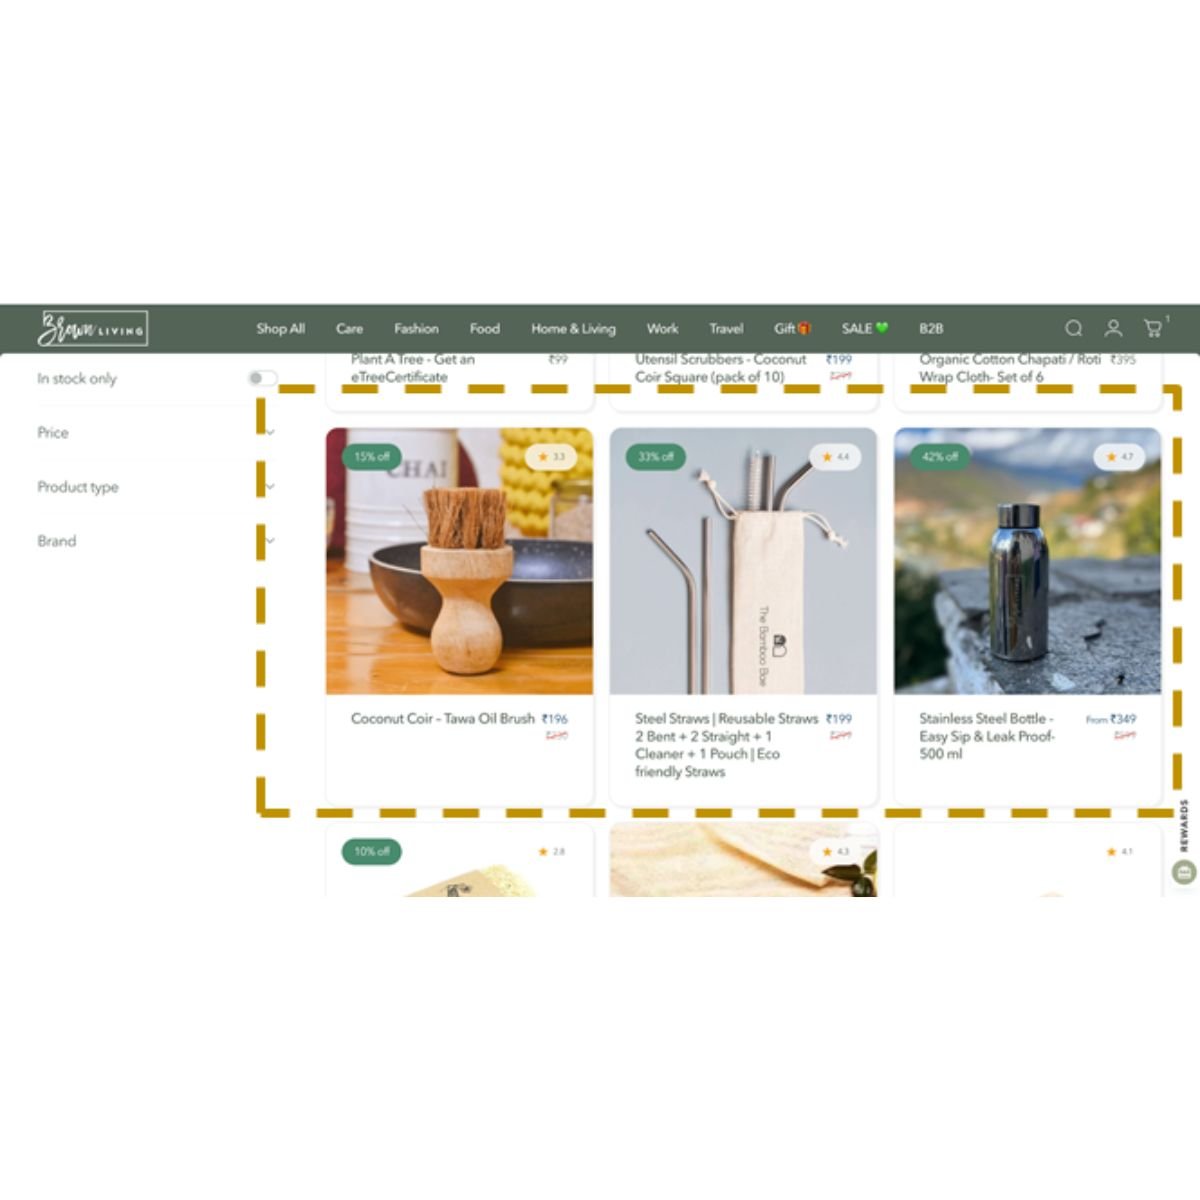Click the gift box icon beside Gift
The image size is (1200, 1200).
(x=803, y=327)
